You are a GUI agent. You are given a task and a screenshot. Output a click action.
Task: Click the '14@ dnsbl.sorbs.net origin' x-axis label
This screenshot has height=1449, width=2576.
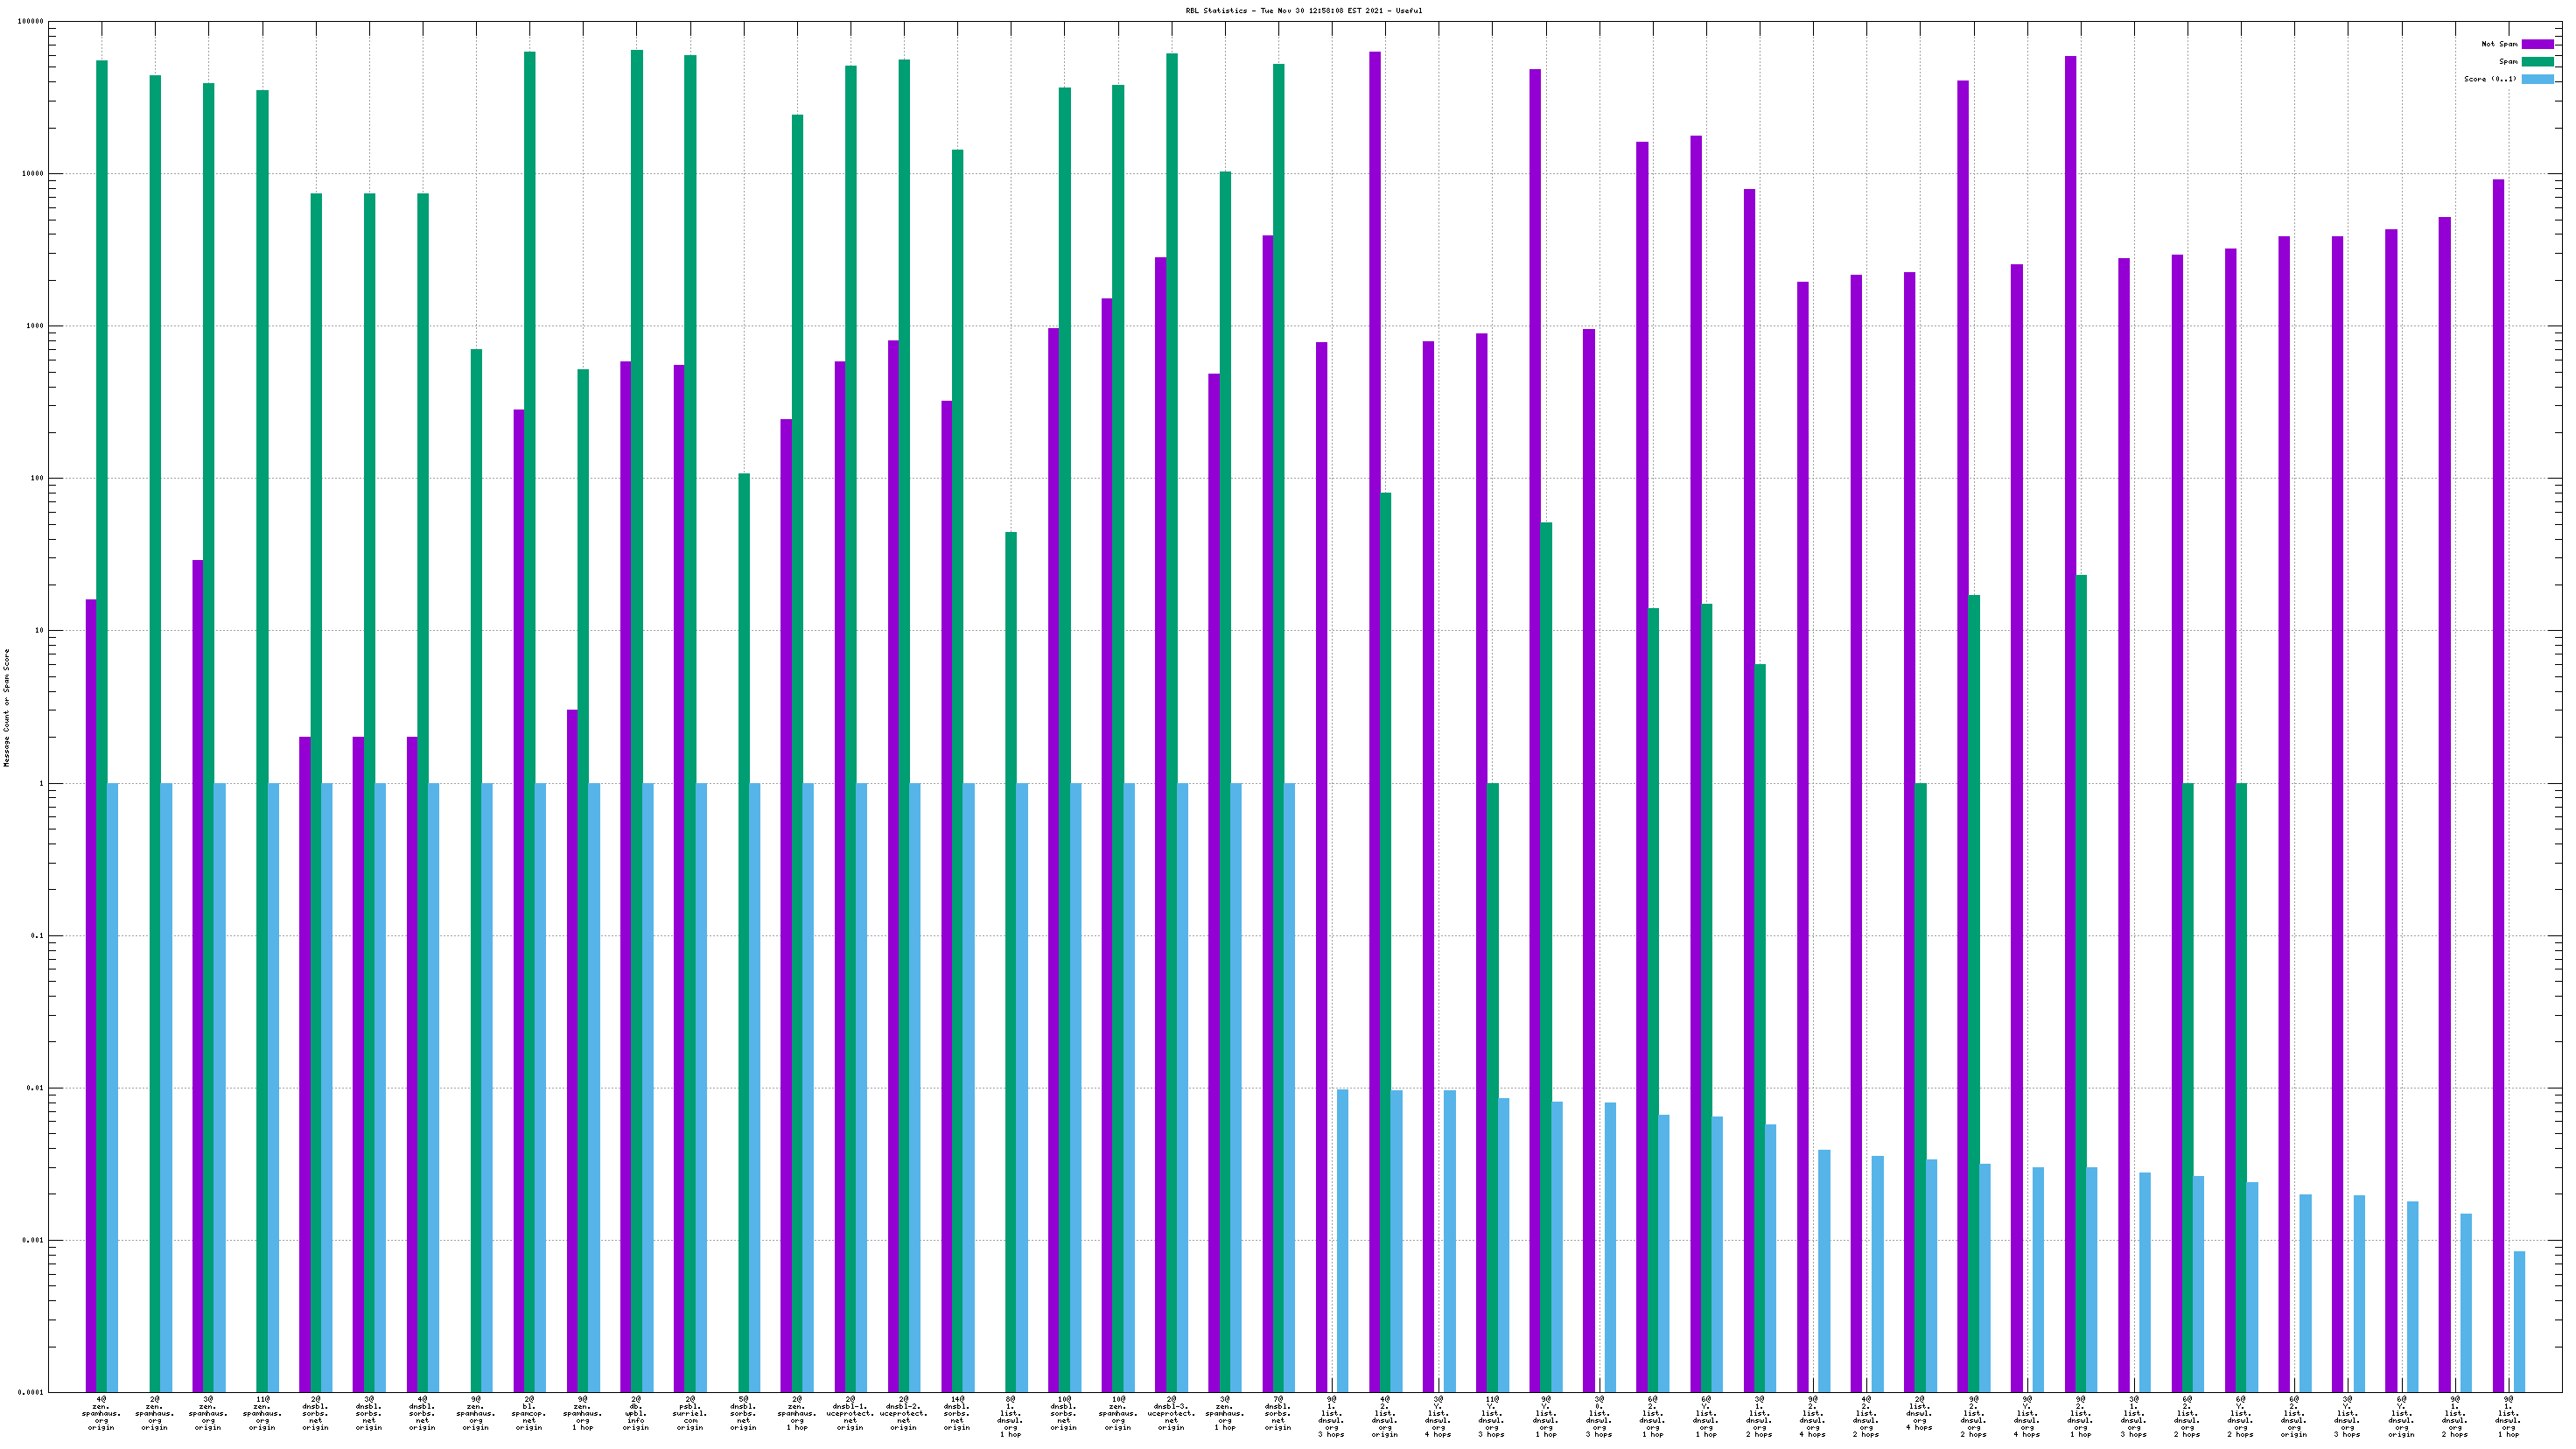(x=957, y=1413)
